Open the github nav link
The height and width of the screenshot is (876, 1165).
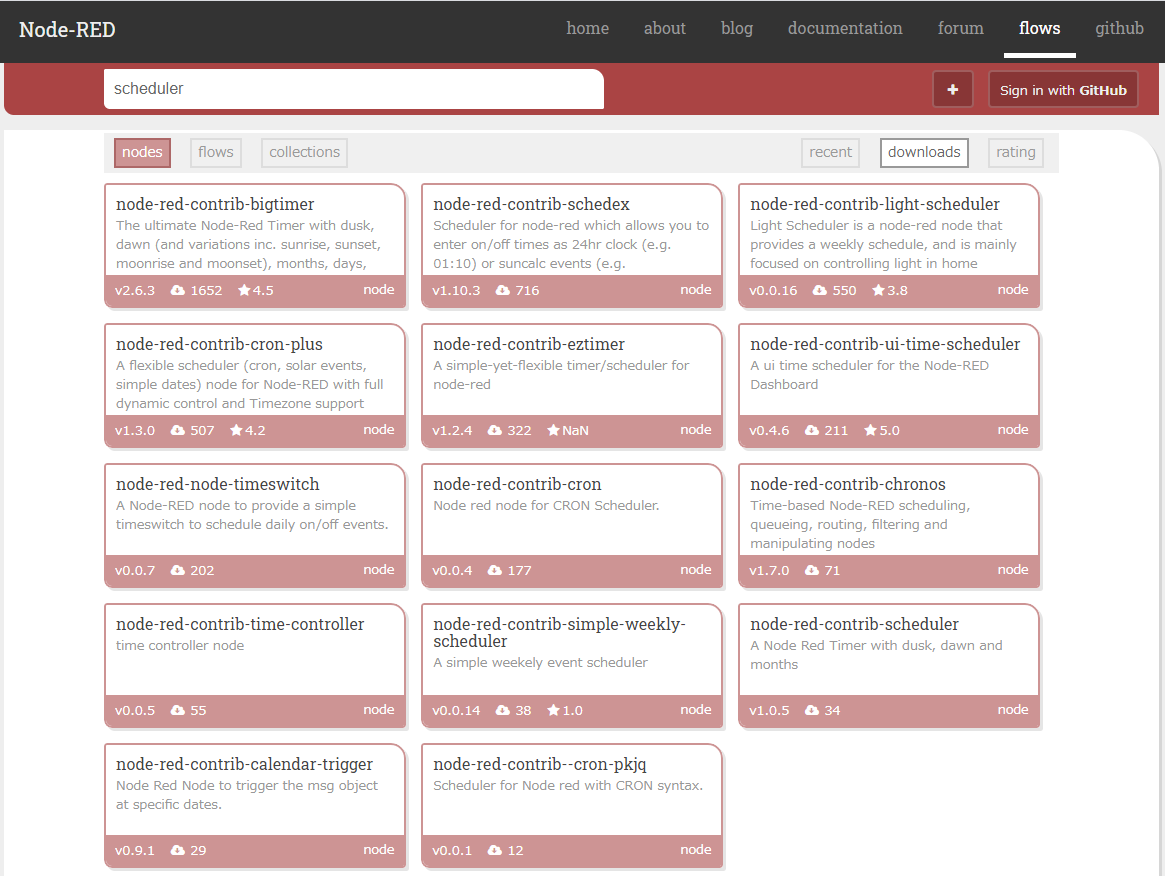coord(1119,28)
